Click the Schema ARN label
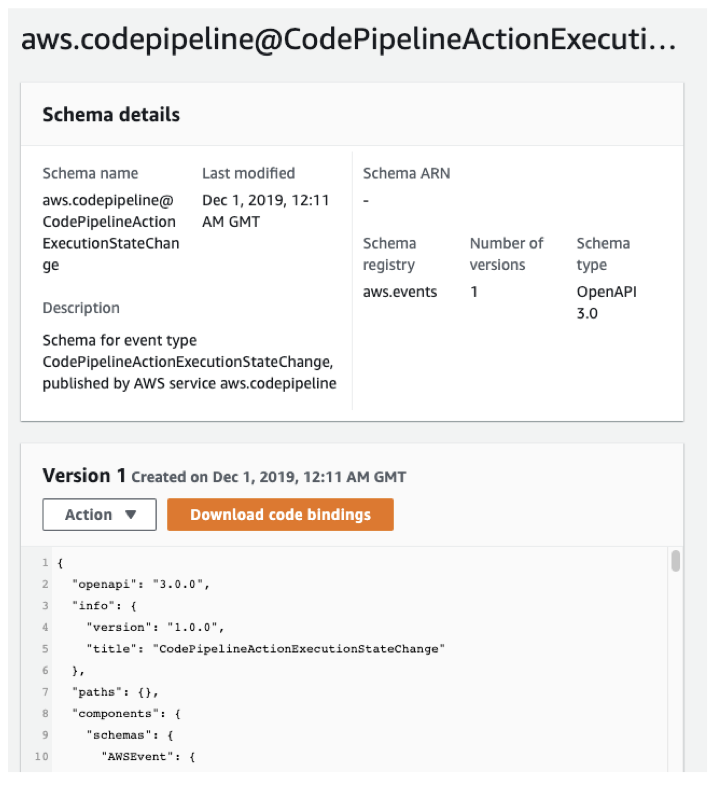 [406, 173]
